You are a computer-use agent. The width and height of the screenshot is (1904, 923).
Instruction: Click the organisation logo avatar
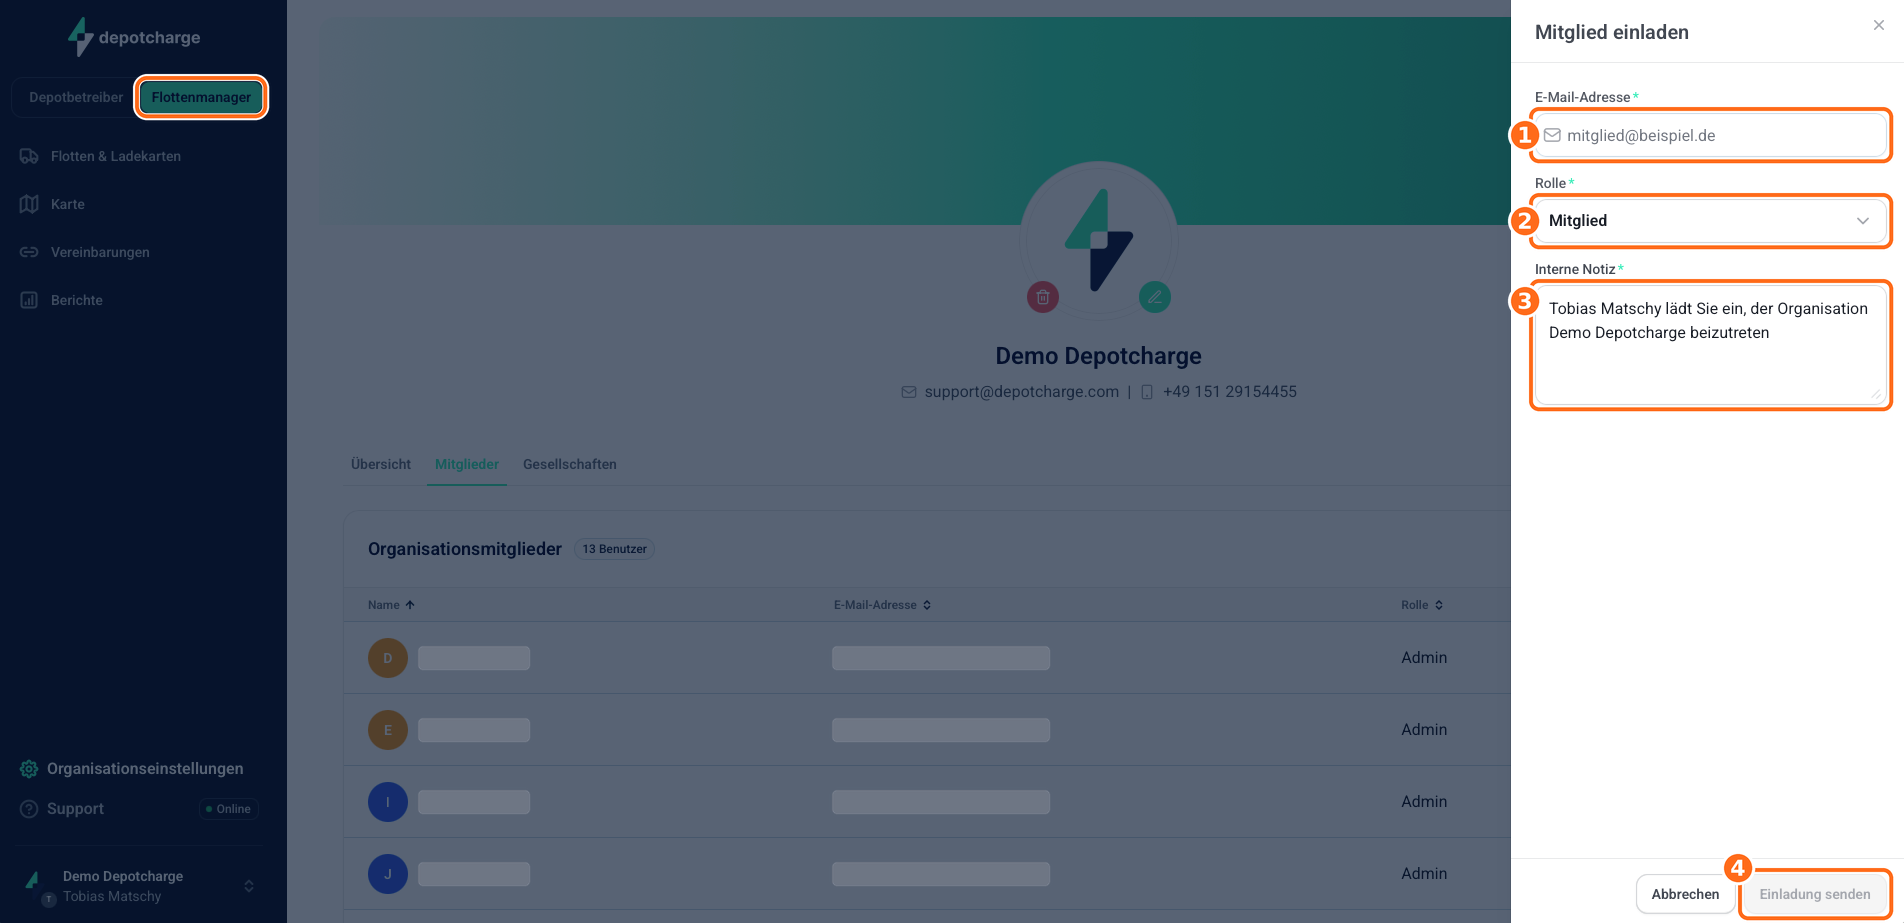(x=1099, y=240)
